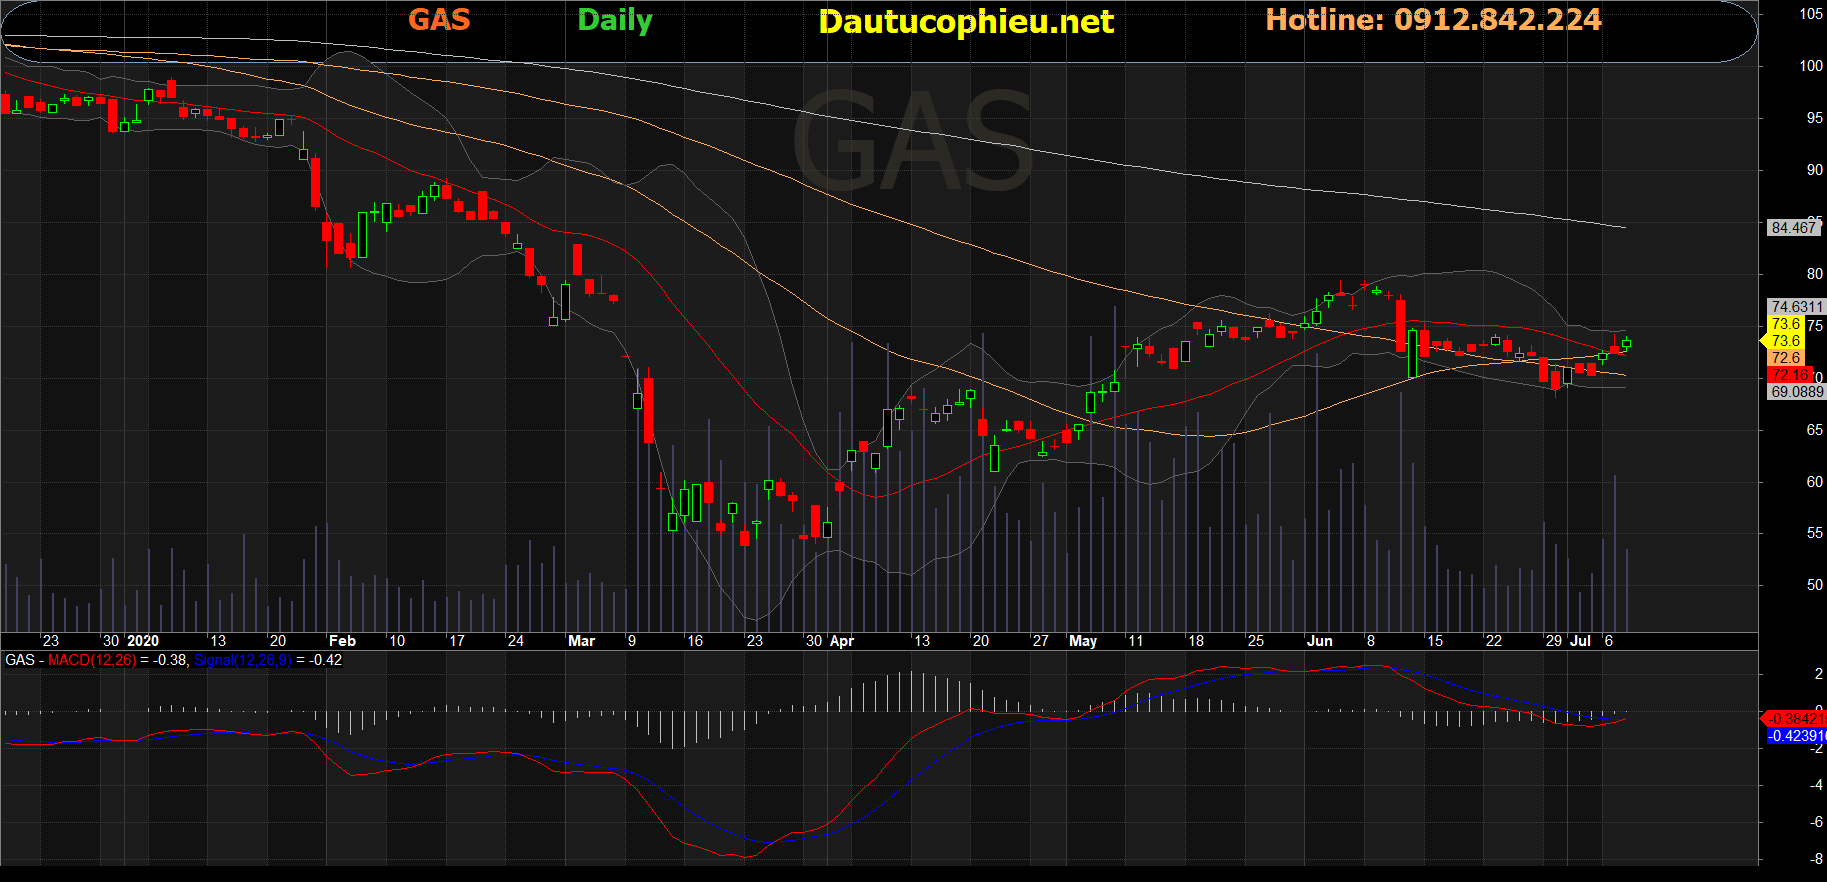The height and width of the screenshot is (882, 1827).
Task: Click date label 24 before Mar
Action: coord(516,641)
